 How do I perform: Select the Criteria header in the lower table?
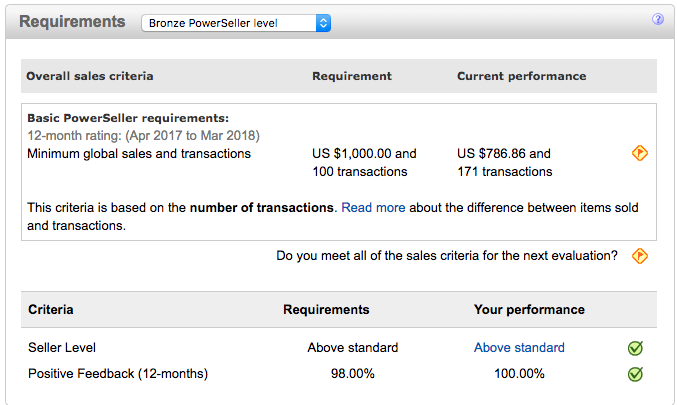[x=50, y=310]
